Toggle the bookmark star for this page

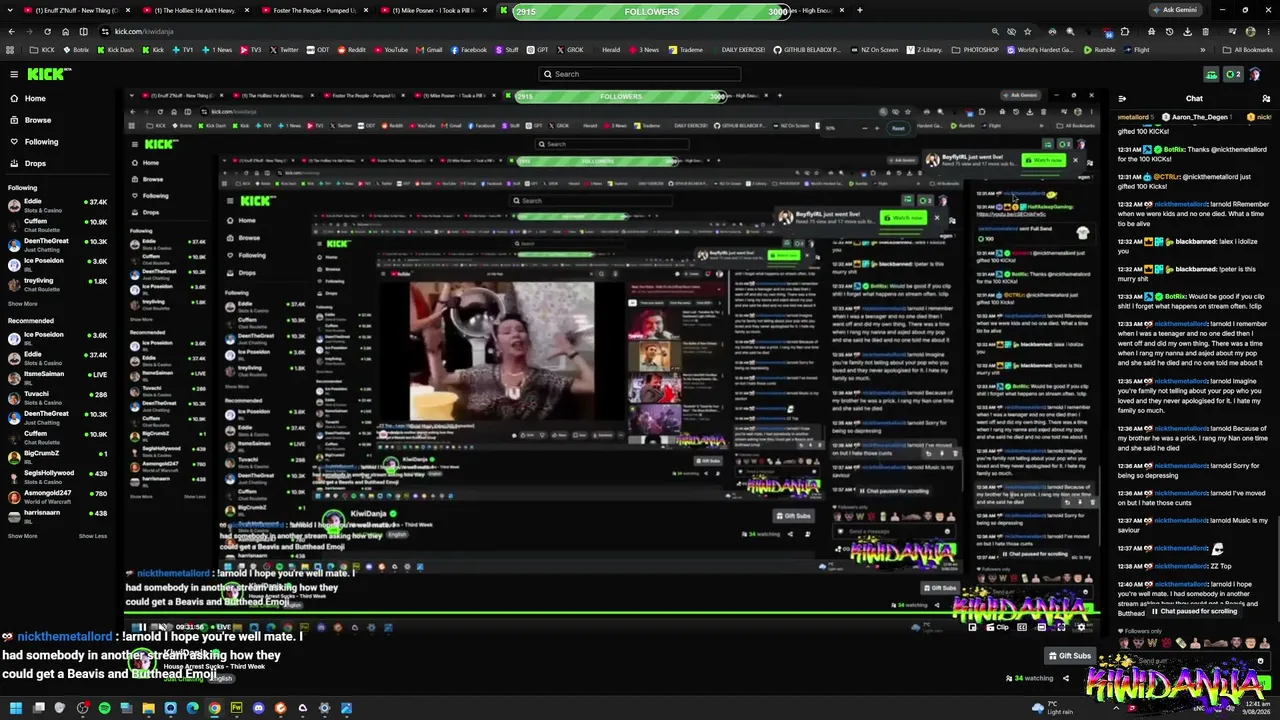(1027, 32)
